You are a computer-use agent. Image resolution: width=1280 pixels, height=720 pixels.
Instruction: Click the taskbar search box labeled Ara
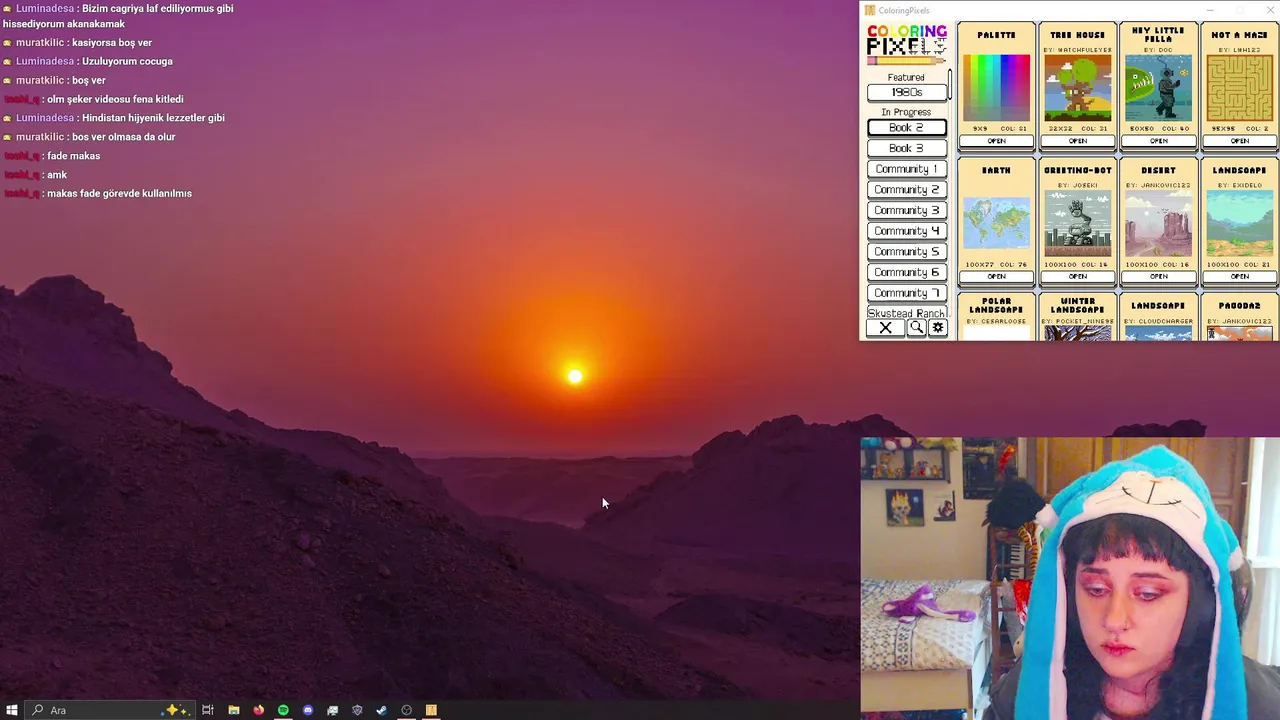(108, 710)
